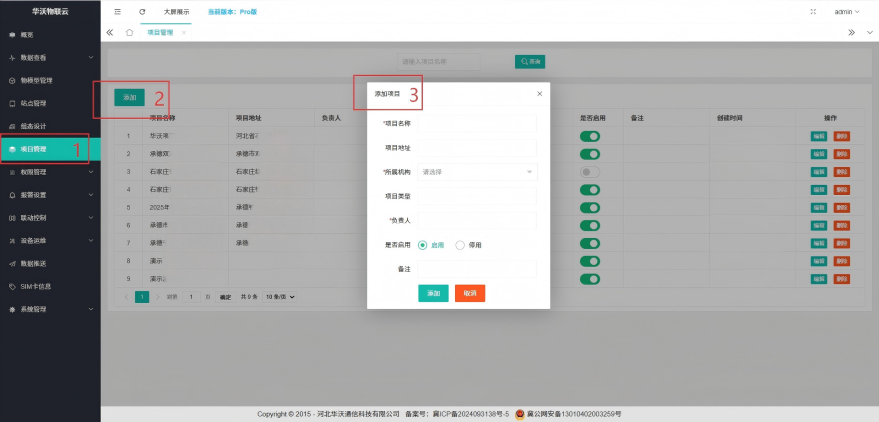This screenshot has width=879, height=422.
Task: Close the 添加项目 dialog with the X
Action: coord(540,93)
